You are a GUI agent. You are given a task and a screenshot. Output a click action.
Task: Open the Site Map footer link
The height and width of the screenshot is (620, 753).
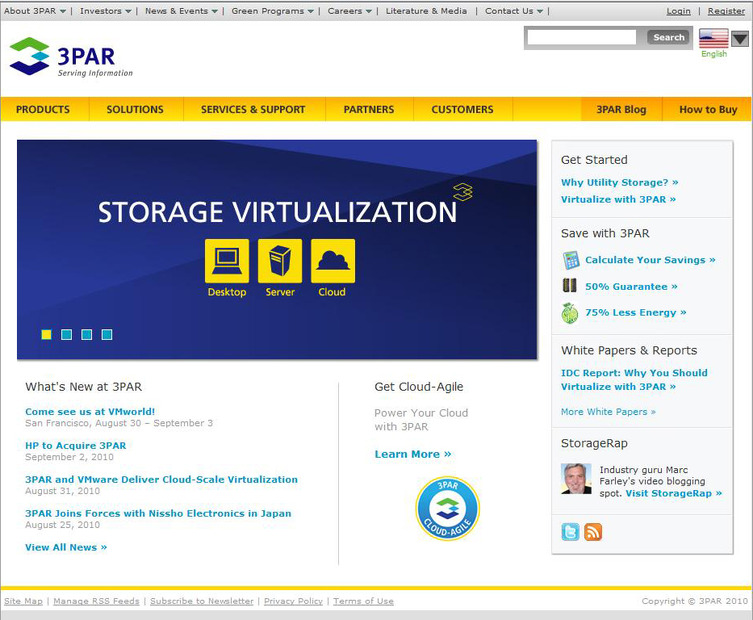pyautogui.click(x=23, y=601)
